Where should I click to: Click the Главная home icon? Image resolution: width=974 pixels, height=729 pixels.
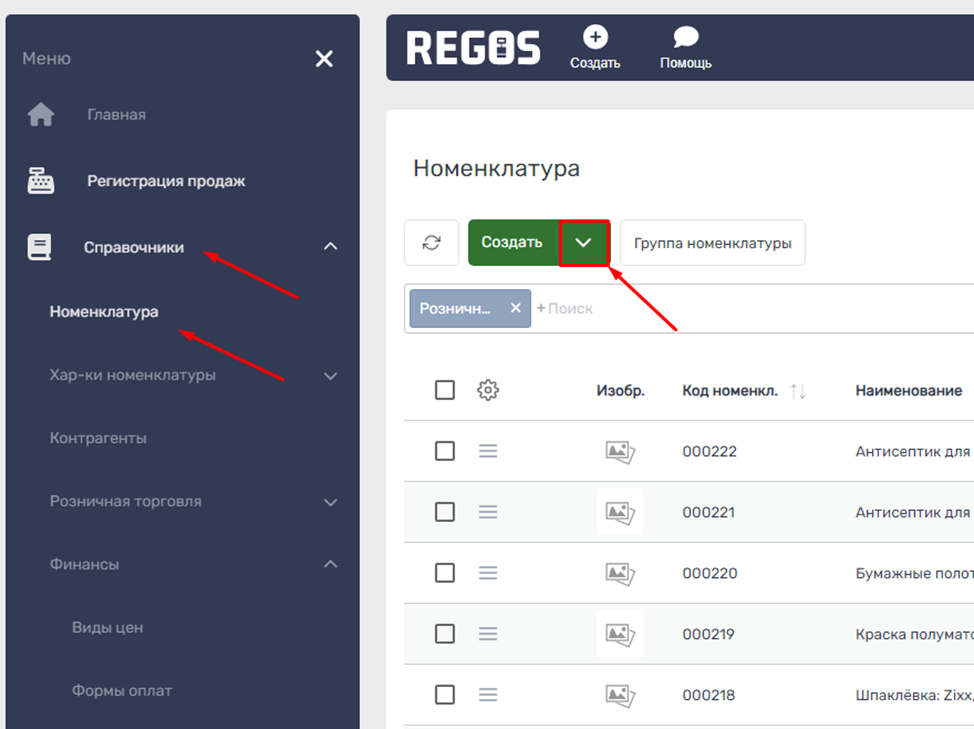41,115
